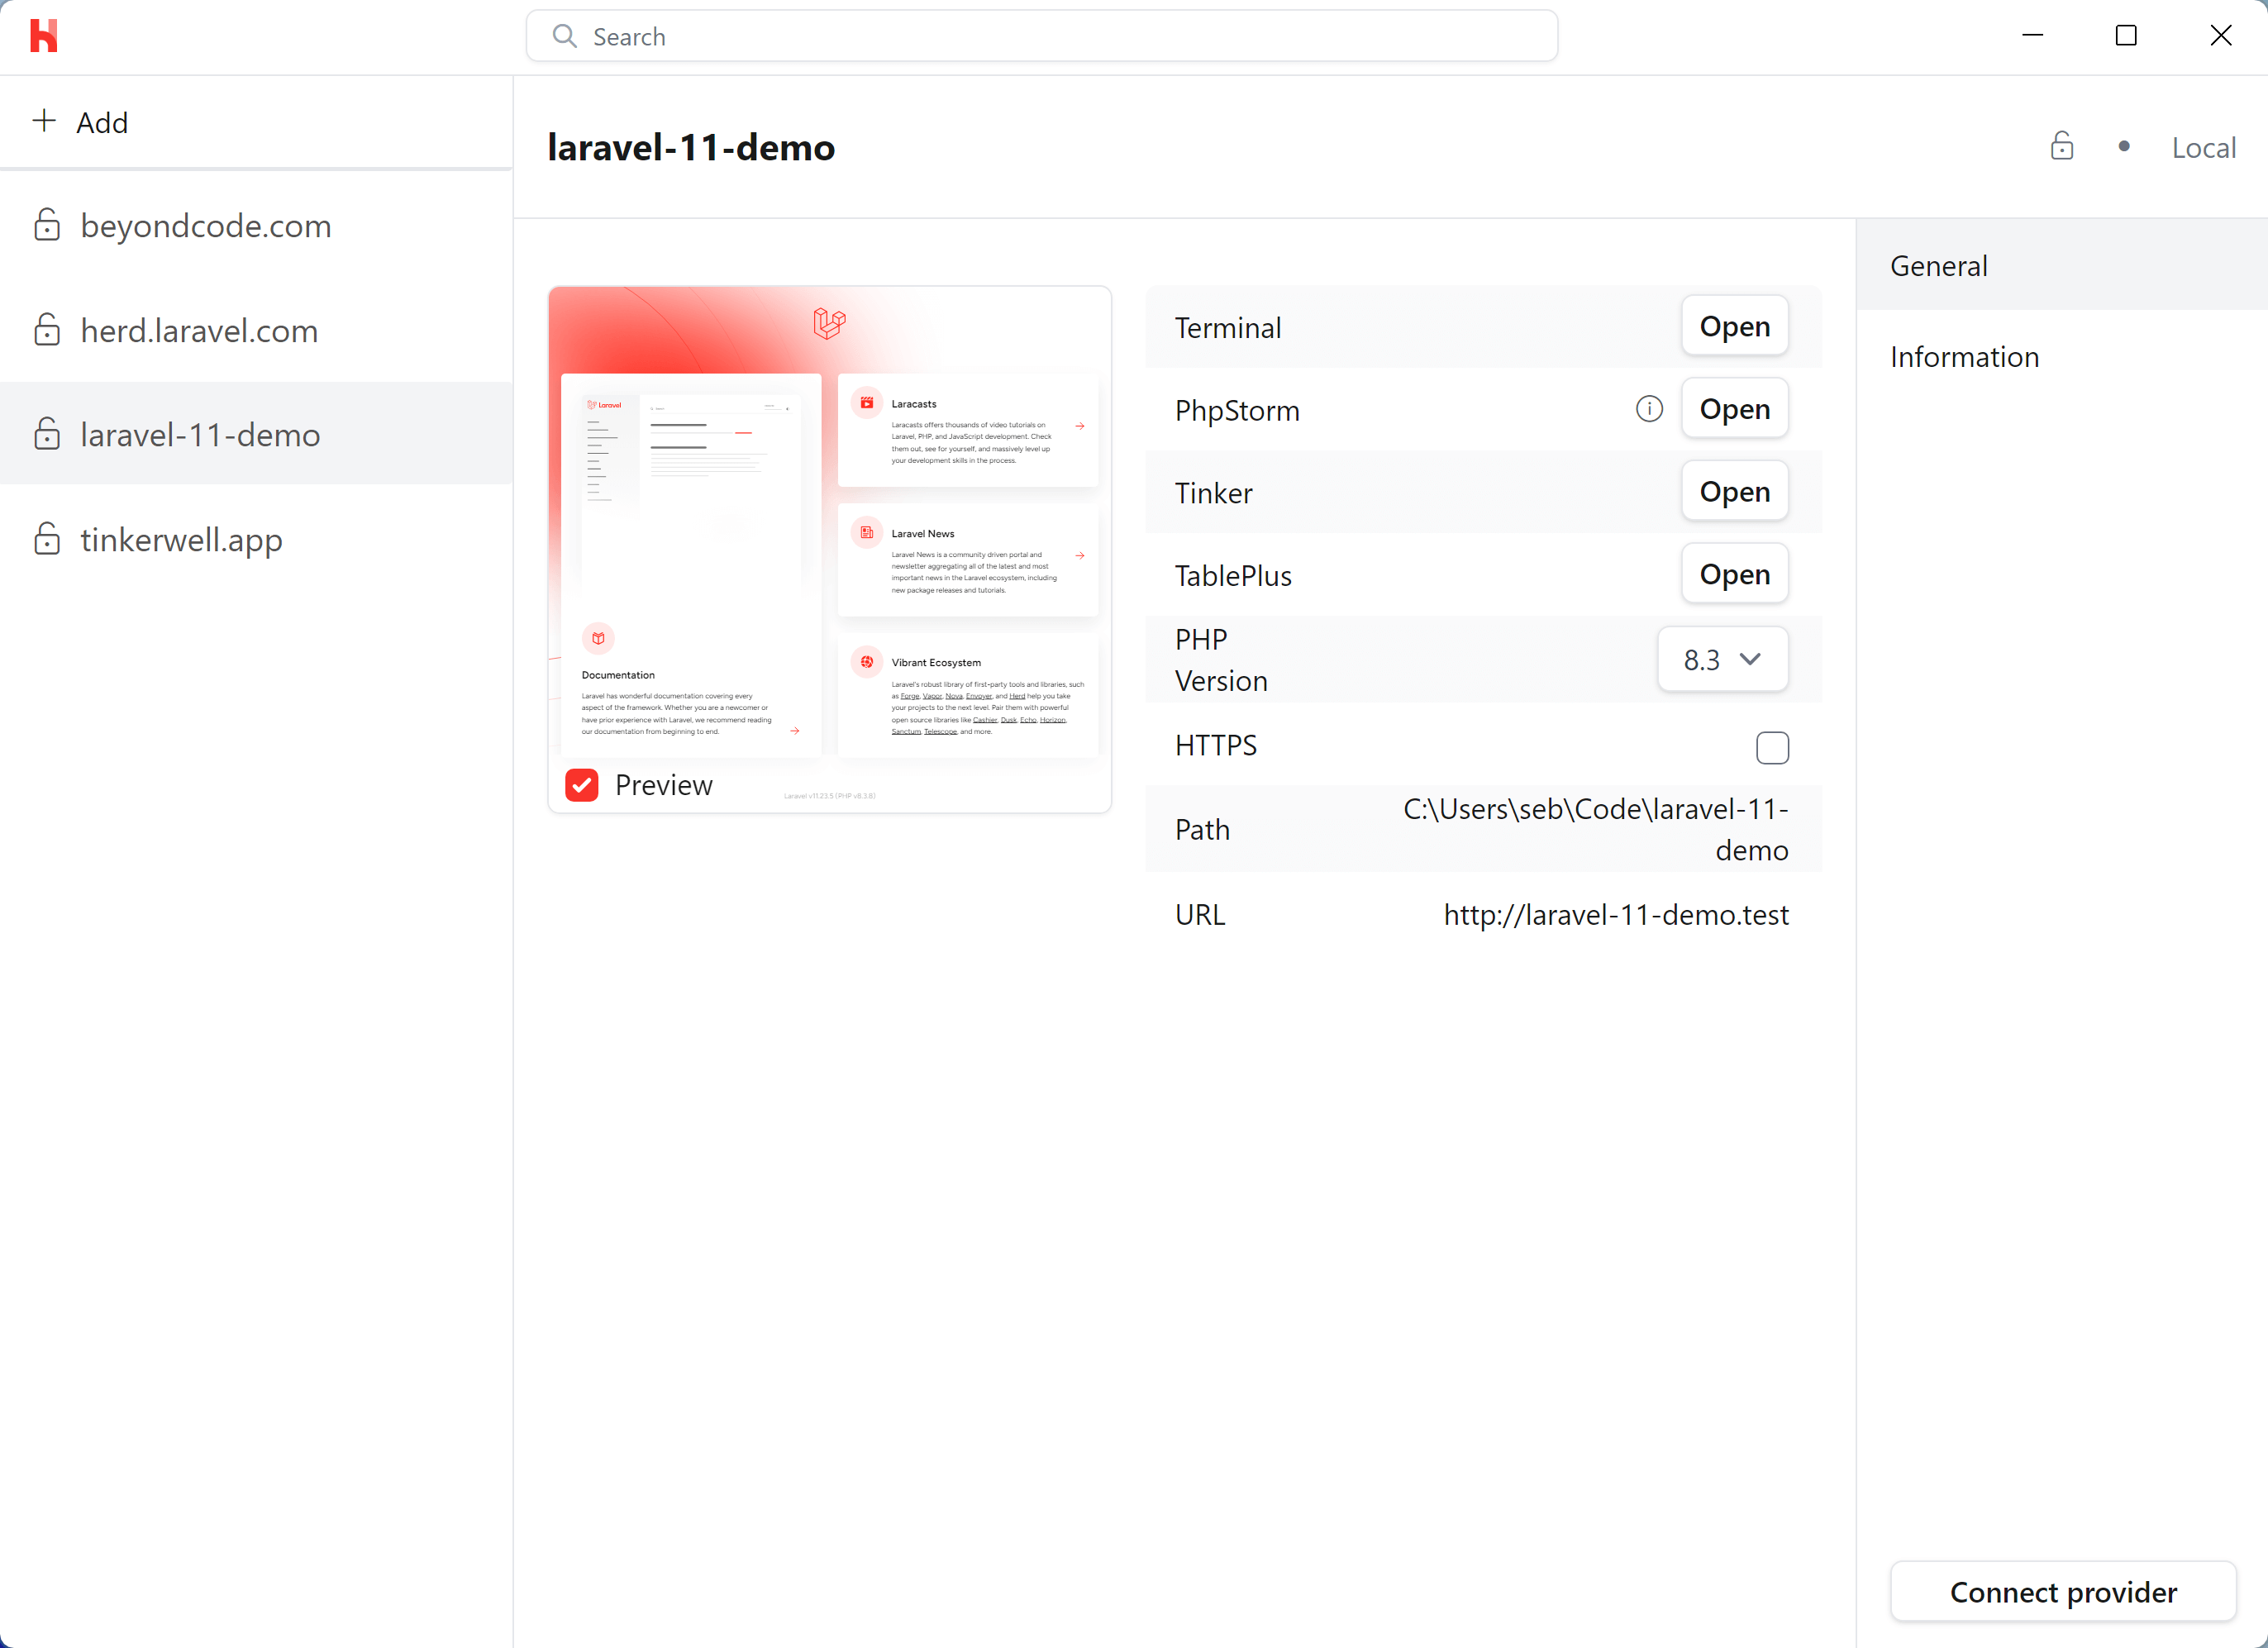Image resolution: width=2268 pixels, height=1648 pixels.
Task: Enable the HTTPS checkbox
Action: pyautogui.click(x=1771, y=747)
